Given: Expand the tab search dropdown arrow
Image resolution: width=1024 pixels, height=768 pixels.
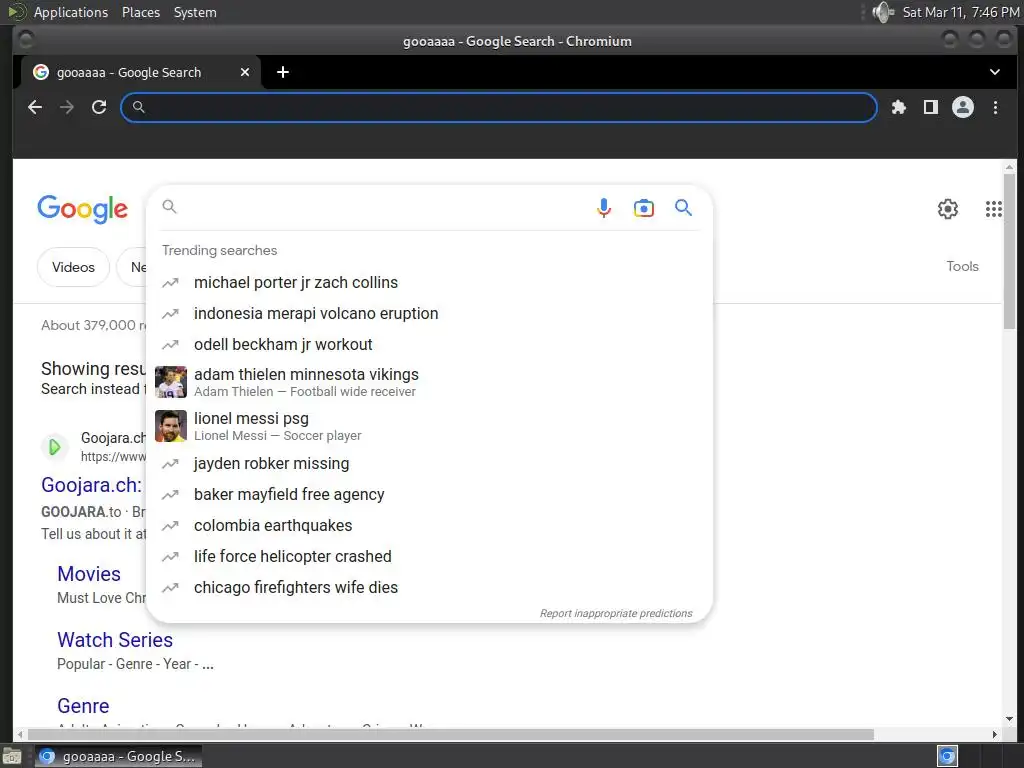Looking at the screenshot, I should pos(995,72).
